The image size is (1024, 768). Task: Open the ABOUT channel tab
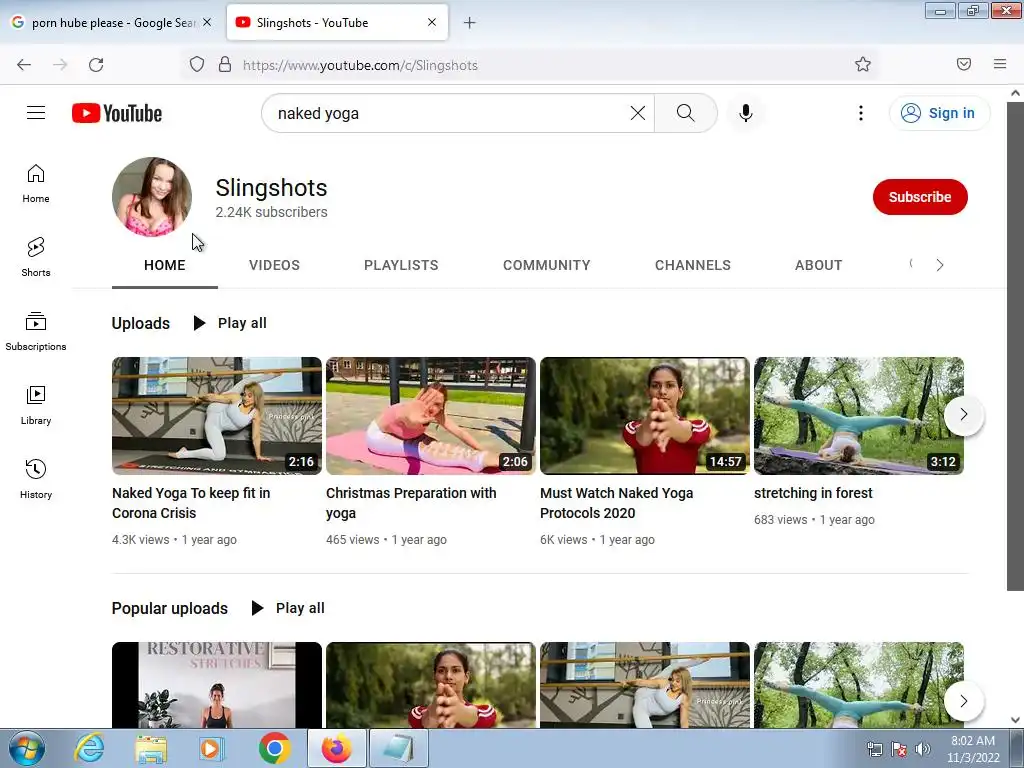pyautogui.click(x=818, y=265)
